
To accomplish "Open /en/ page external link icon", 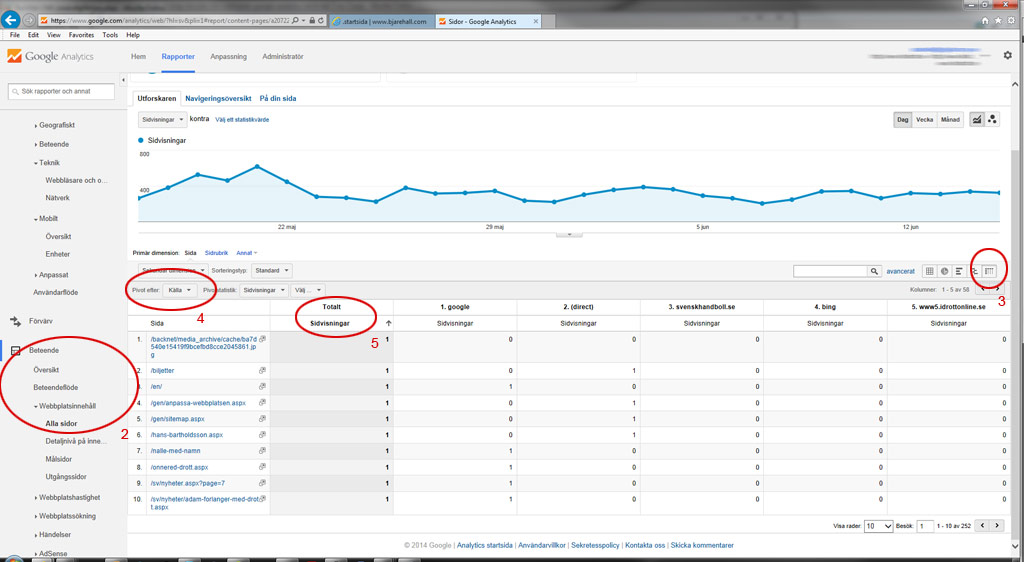I will tap(262, 386).
